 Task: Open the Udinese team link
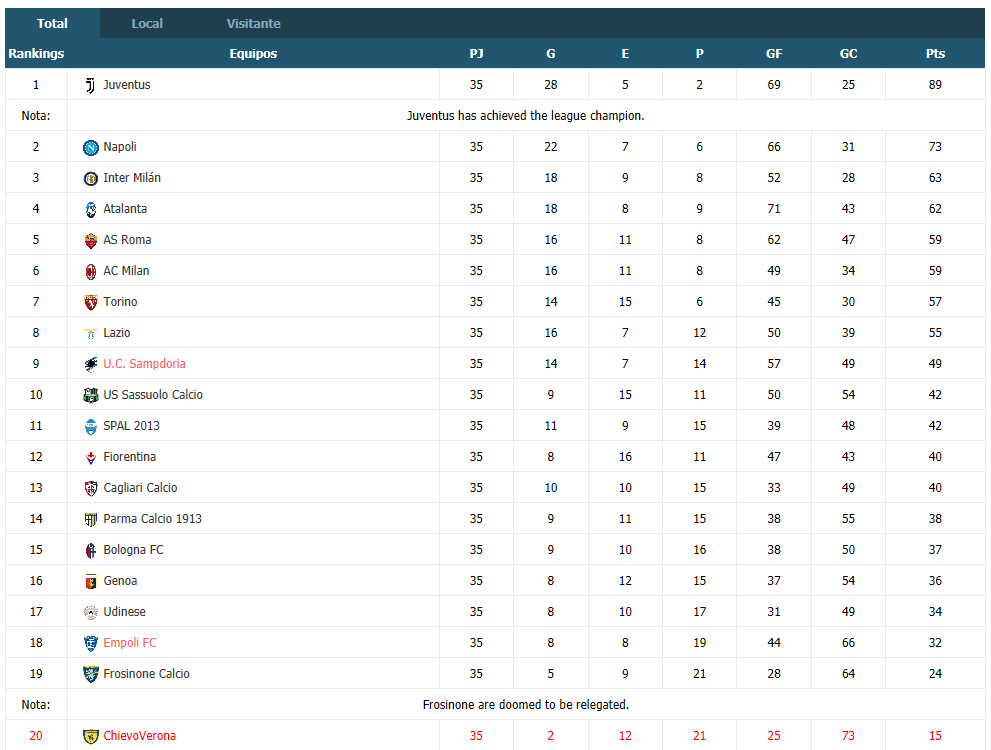[x=125, y=611]
